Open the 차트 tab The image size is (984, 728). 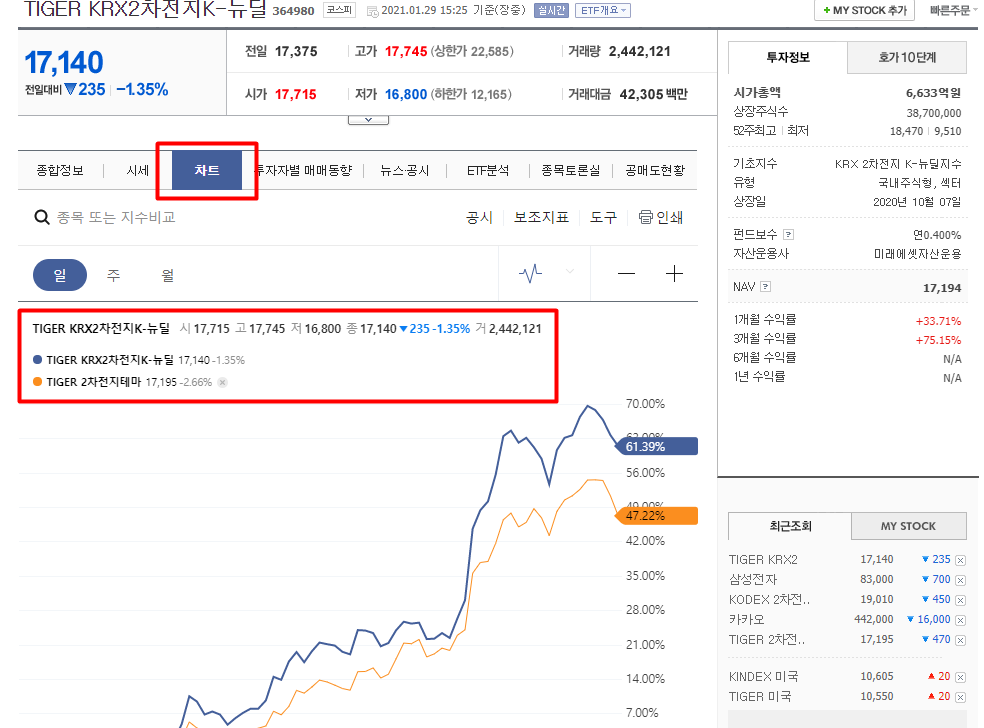point(206,170)
